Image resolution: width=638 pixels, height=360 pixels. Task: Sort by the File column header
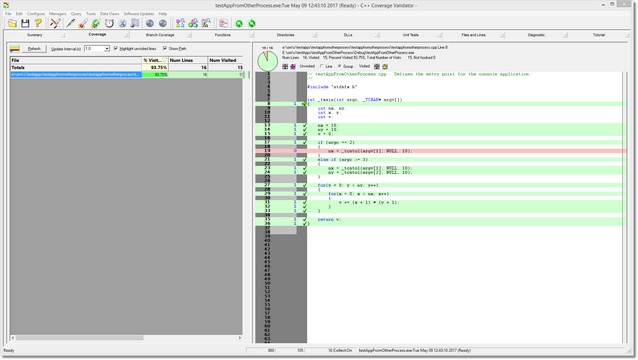pyautogui.click(x=76, y=60)
